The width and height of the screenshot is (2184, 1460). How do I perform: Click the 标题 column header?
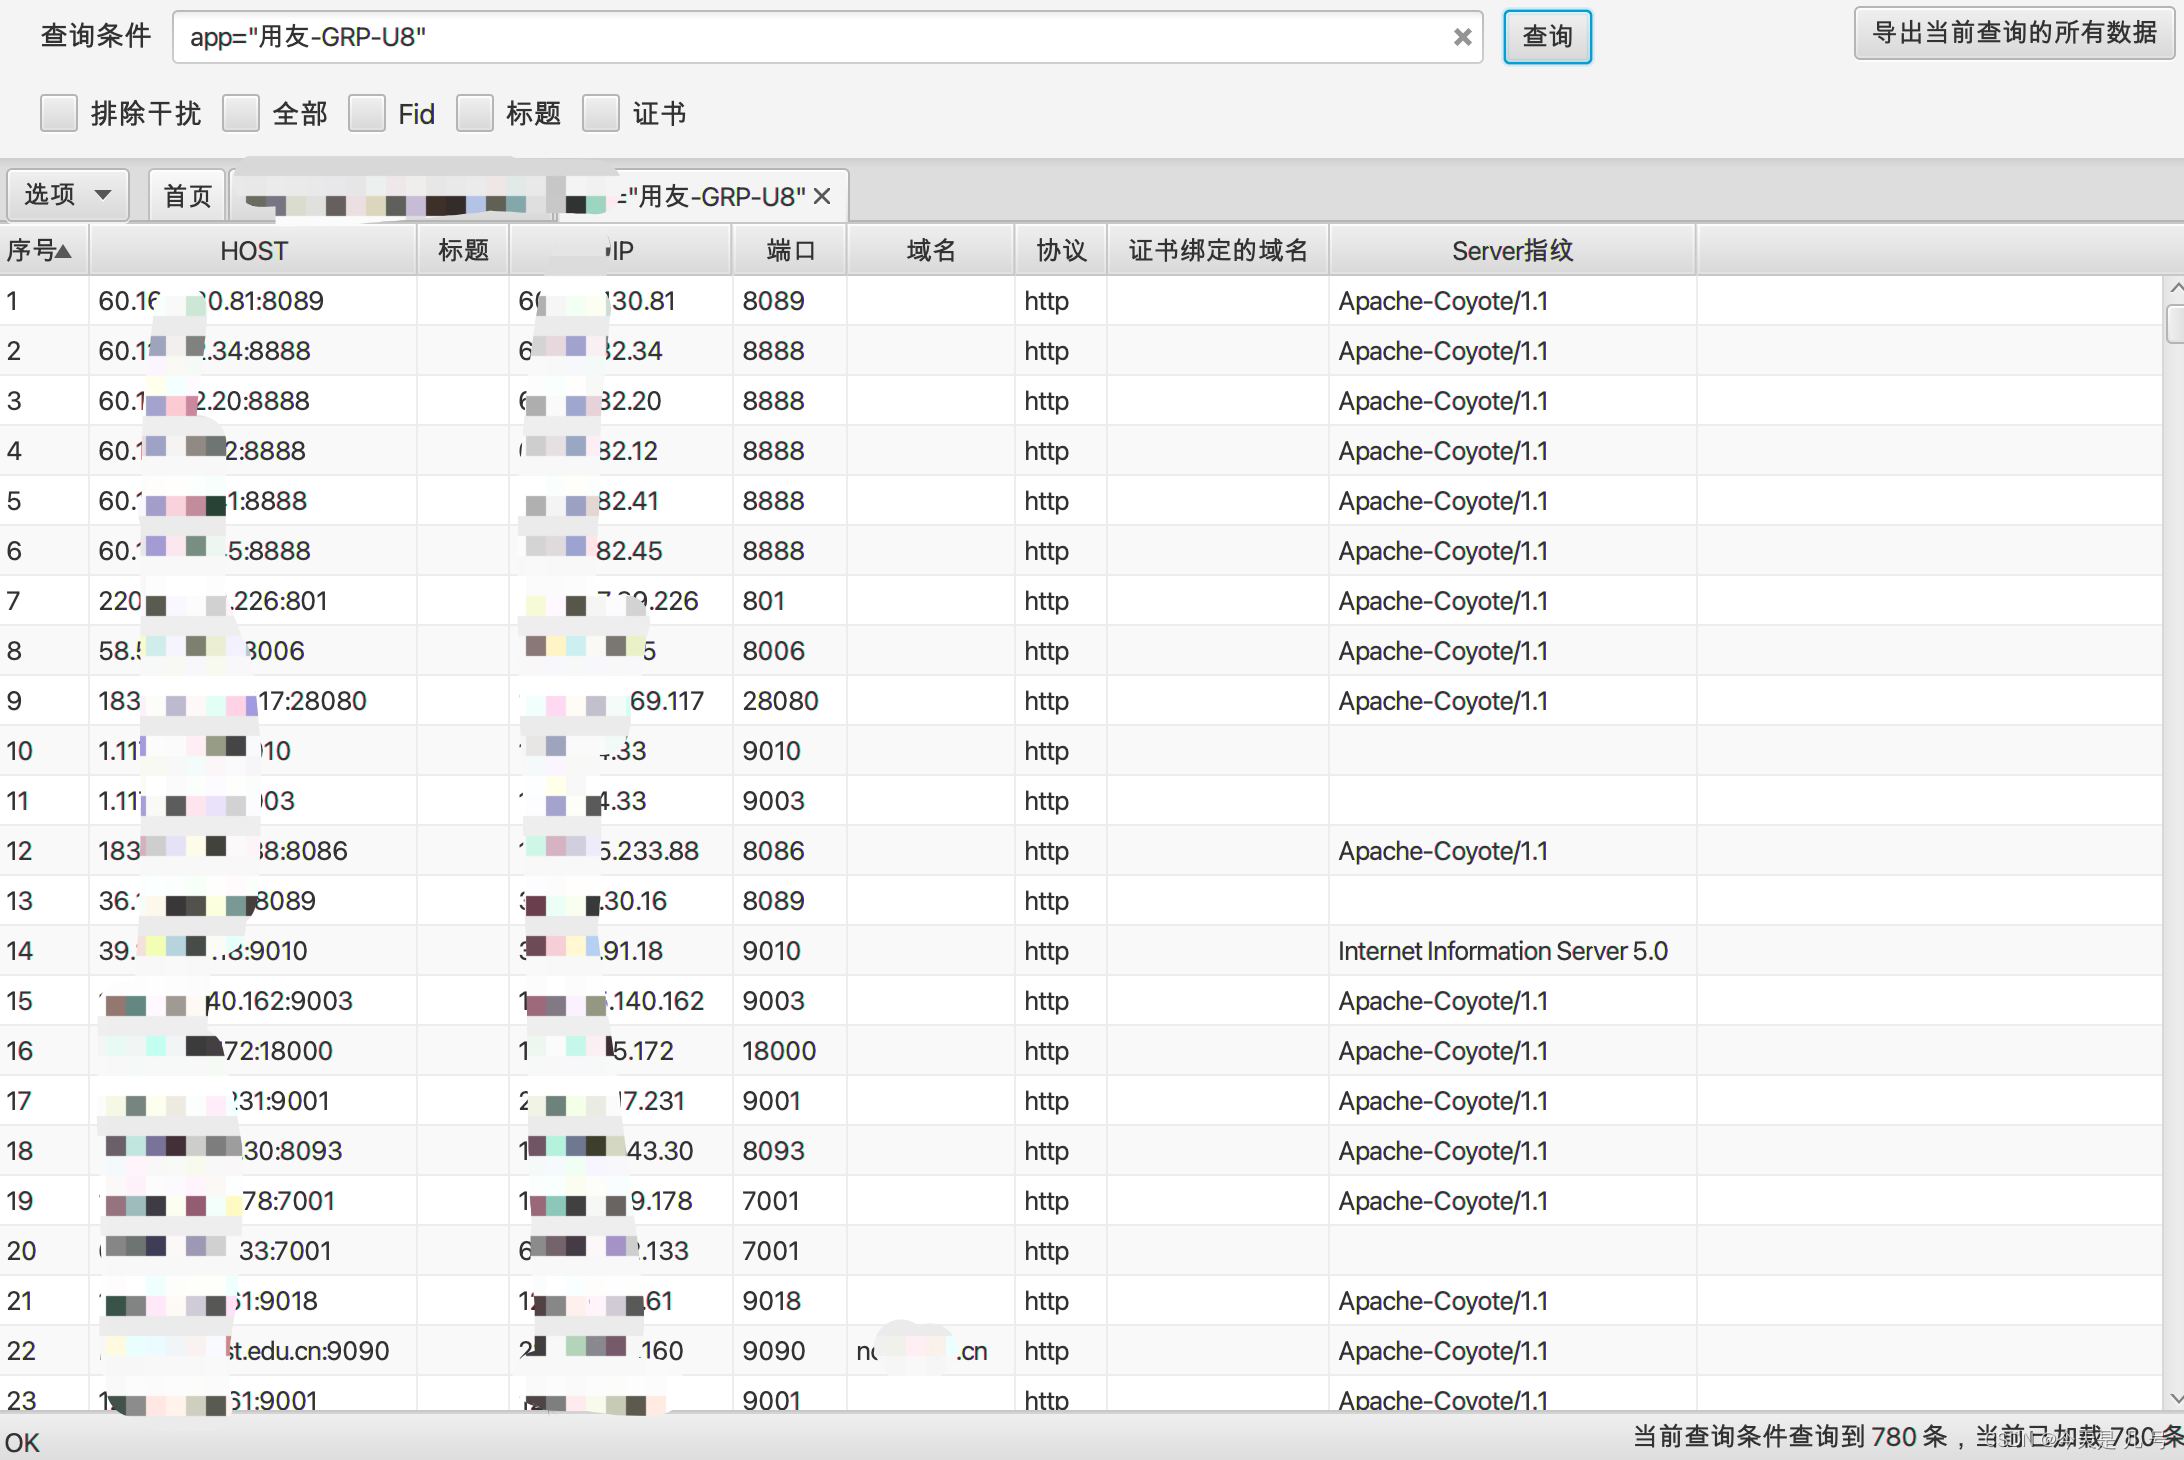click(x=463, y=250)
